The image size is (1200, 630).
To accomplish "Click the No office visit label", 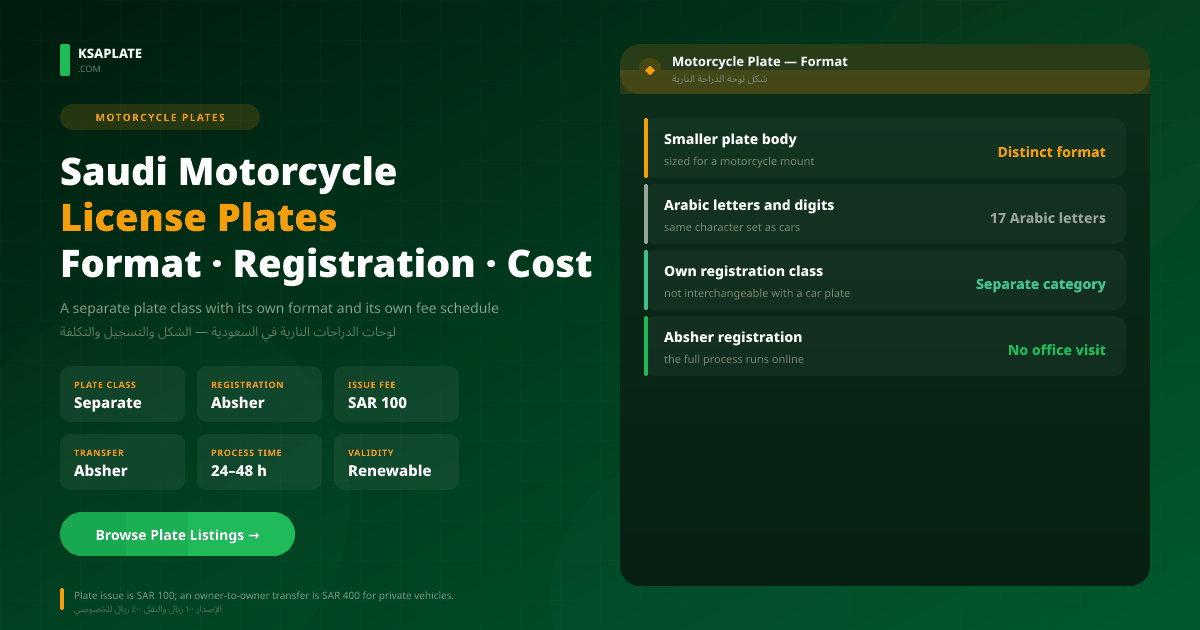I will tap(1056, 350).
